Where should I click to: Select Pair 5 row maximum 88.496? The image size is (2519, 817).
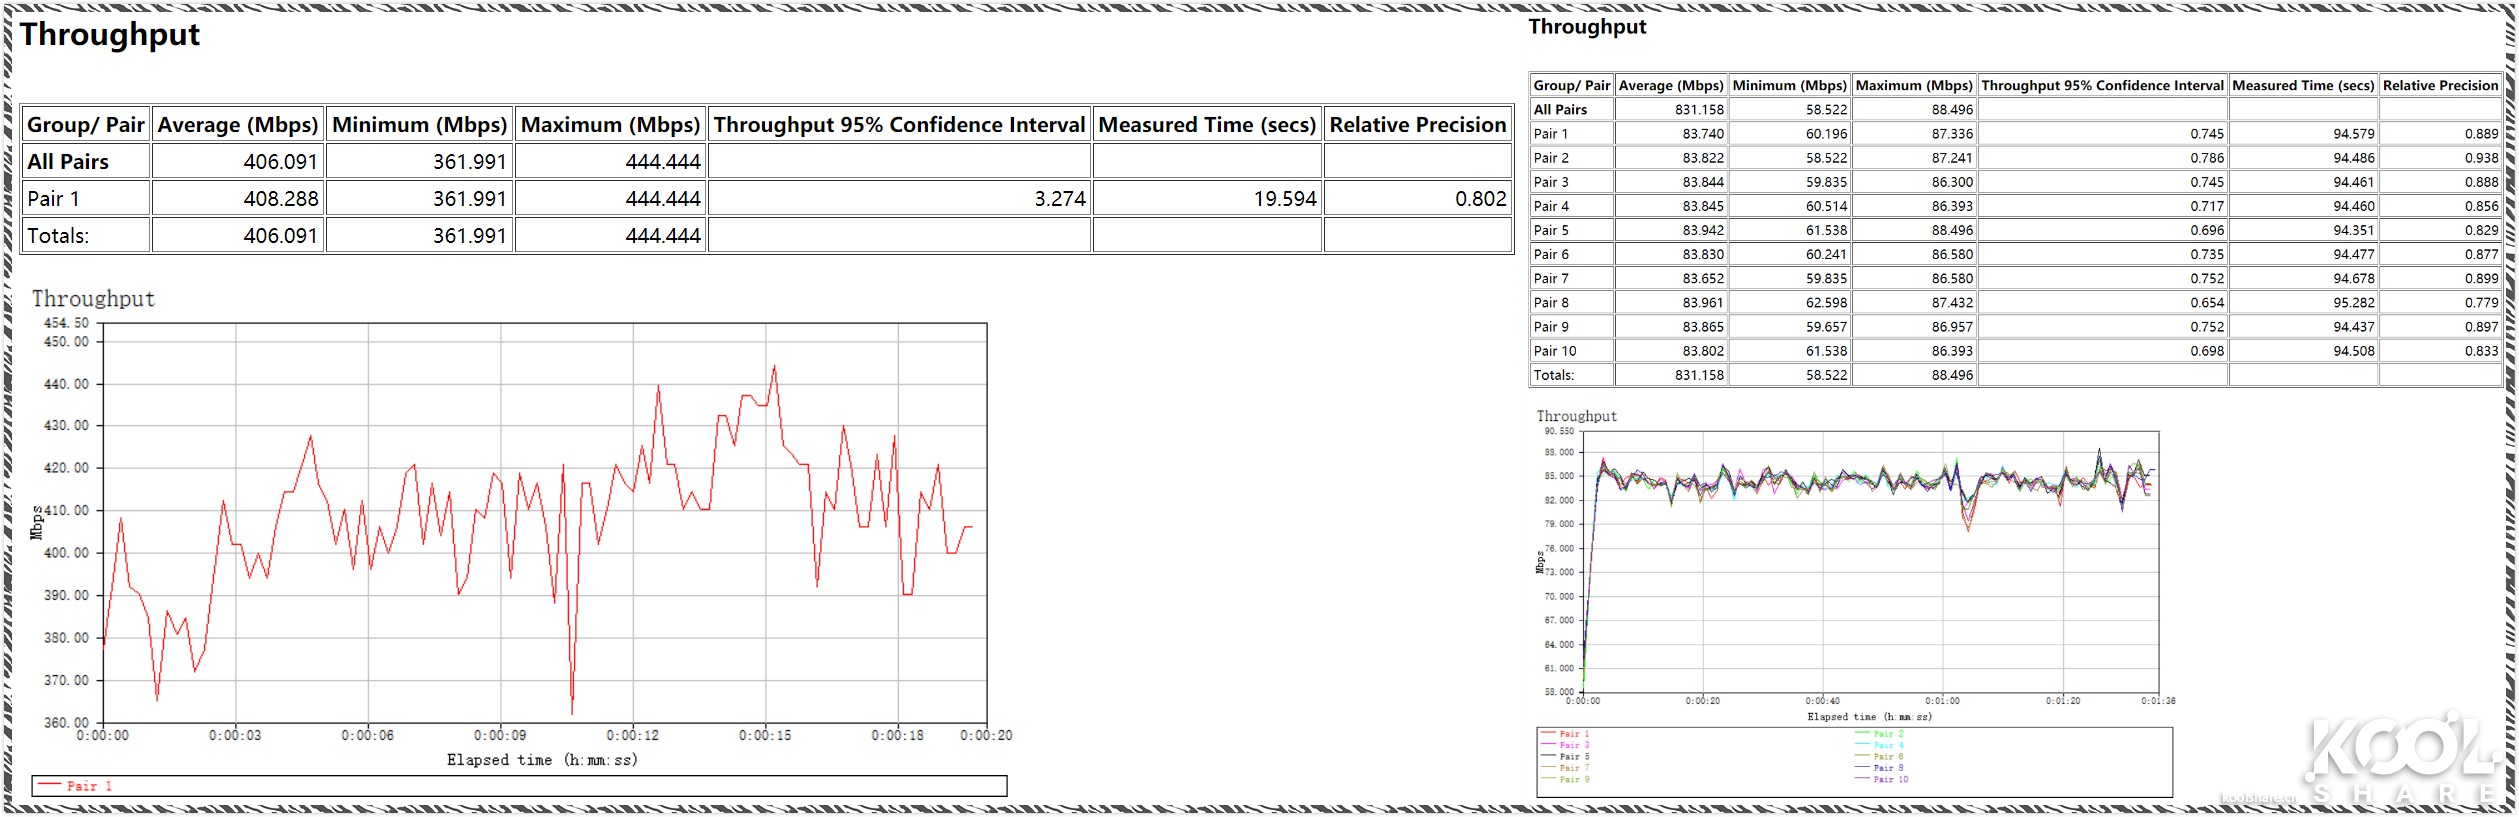pos(1952,230)
